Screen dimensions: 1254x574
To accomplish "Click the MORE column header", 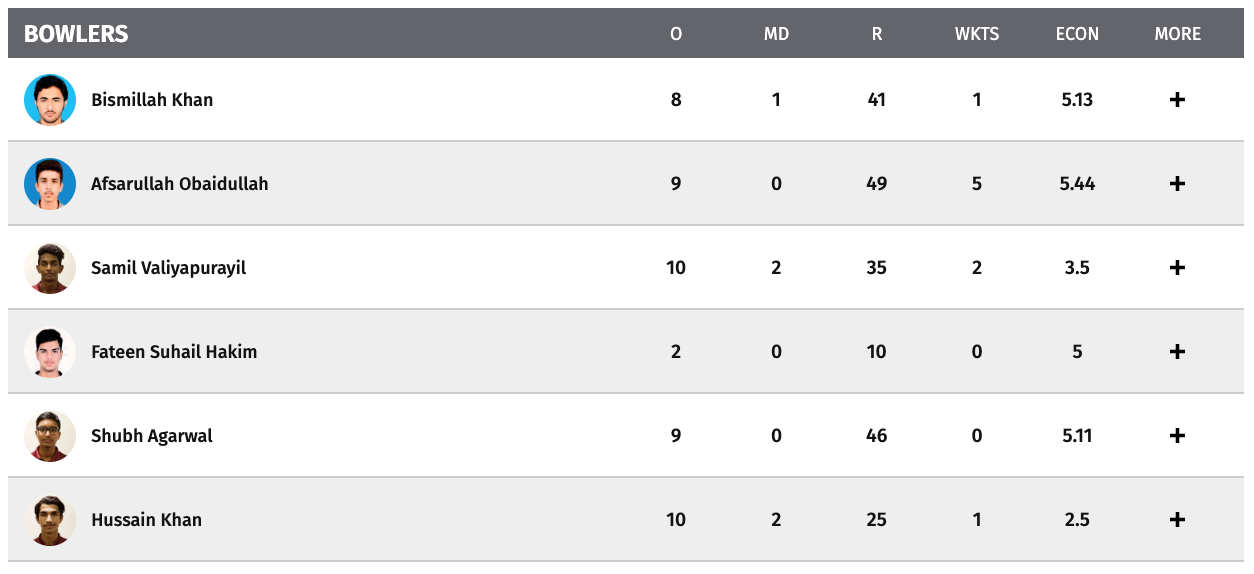I will [x=1178, y=34].
